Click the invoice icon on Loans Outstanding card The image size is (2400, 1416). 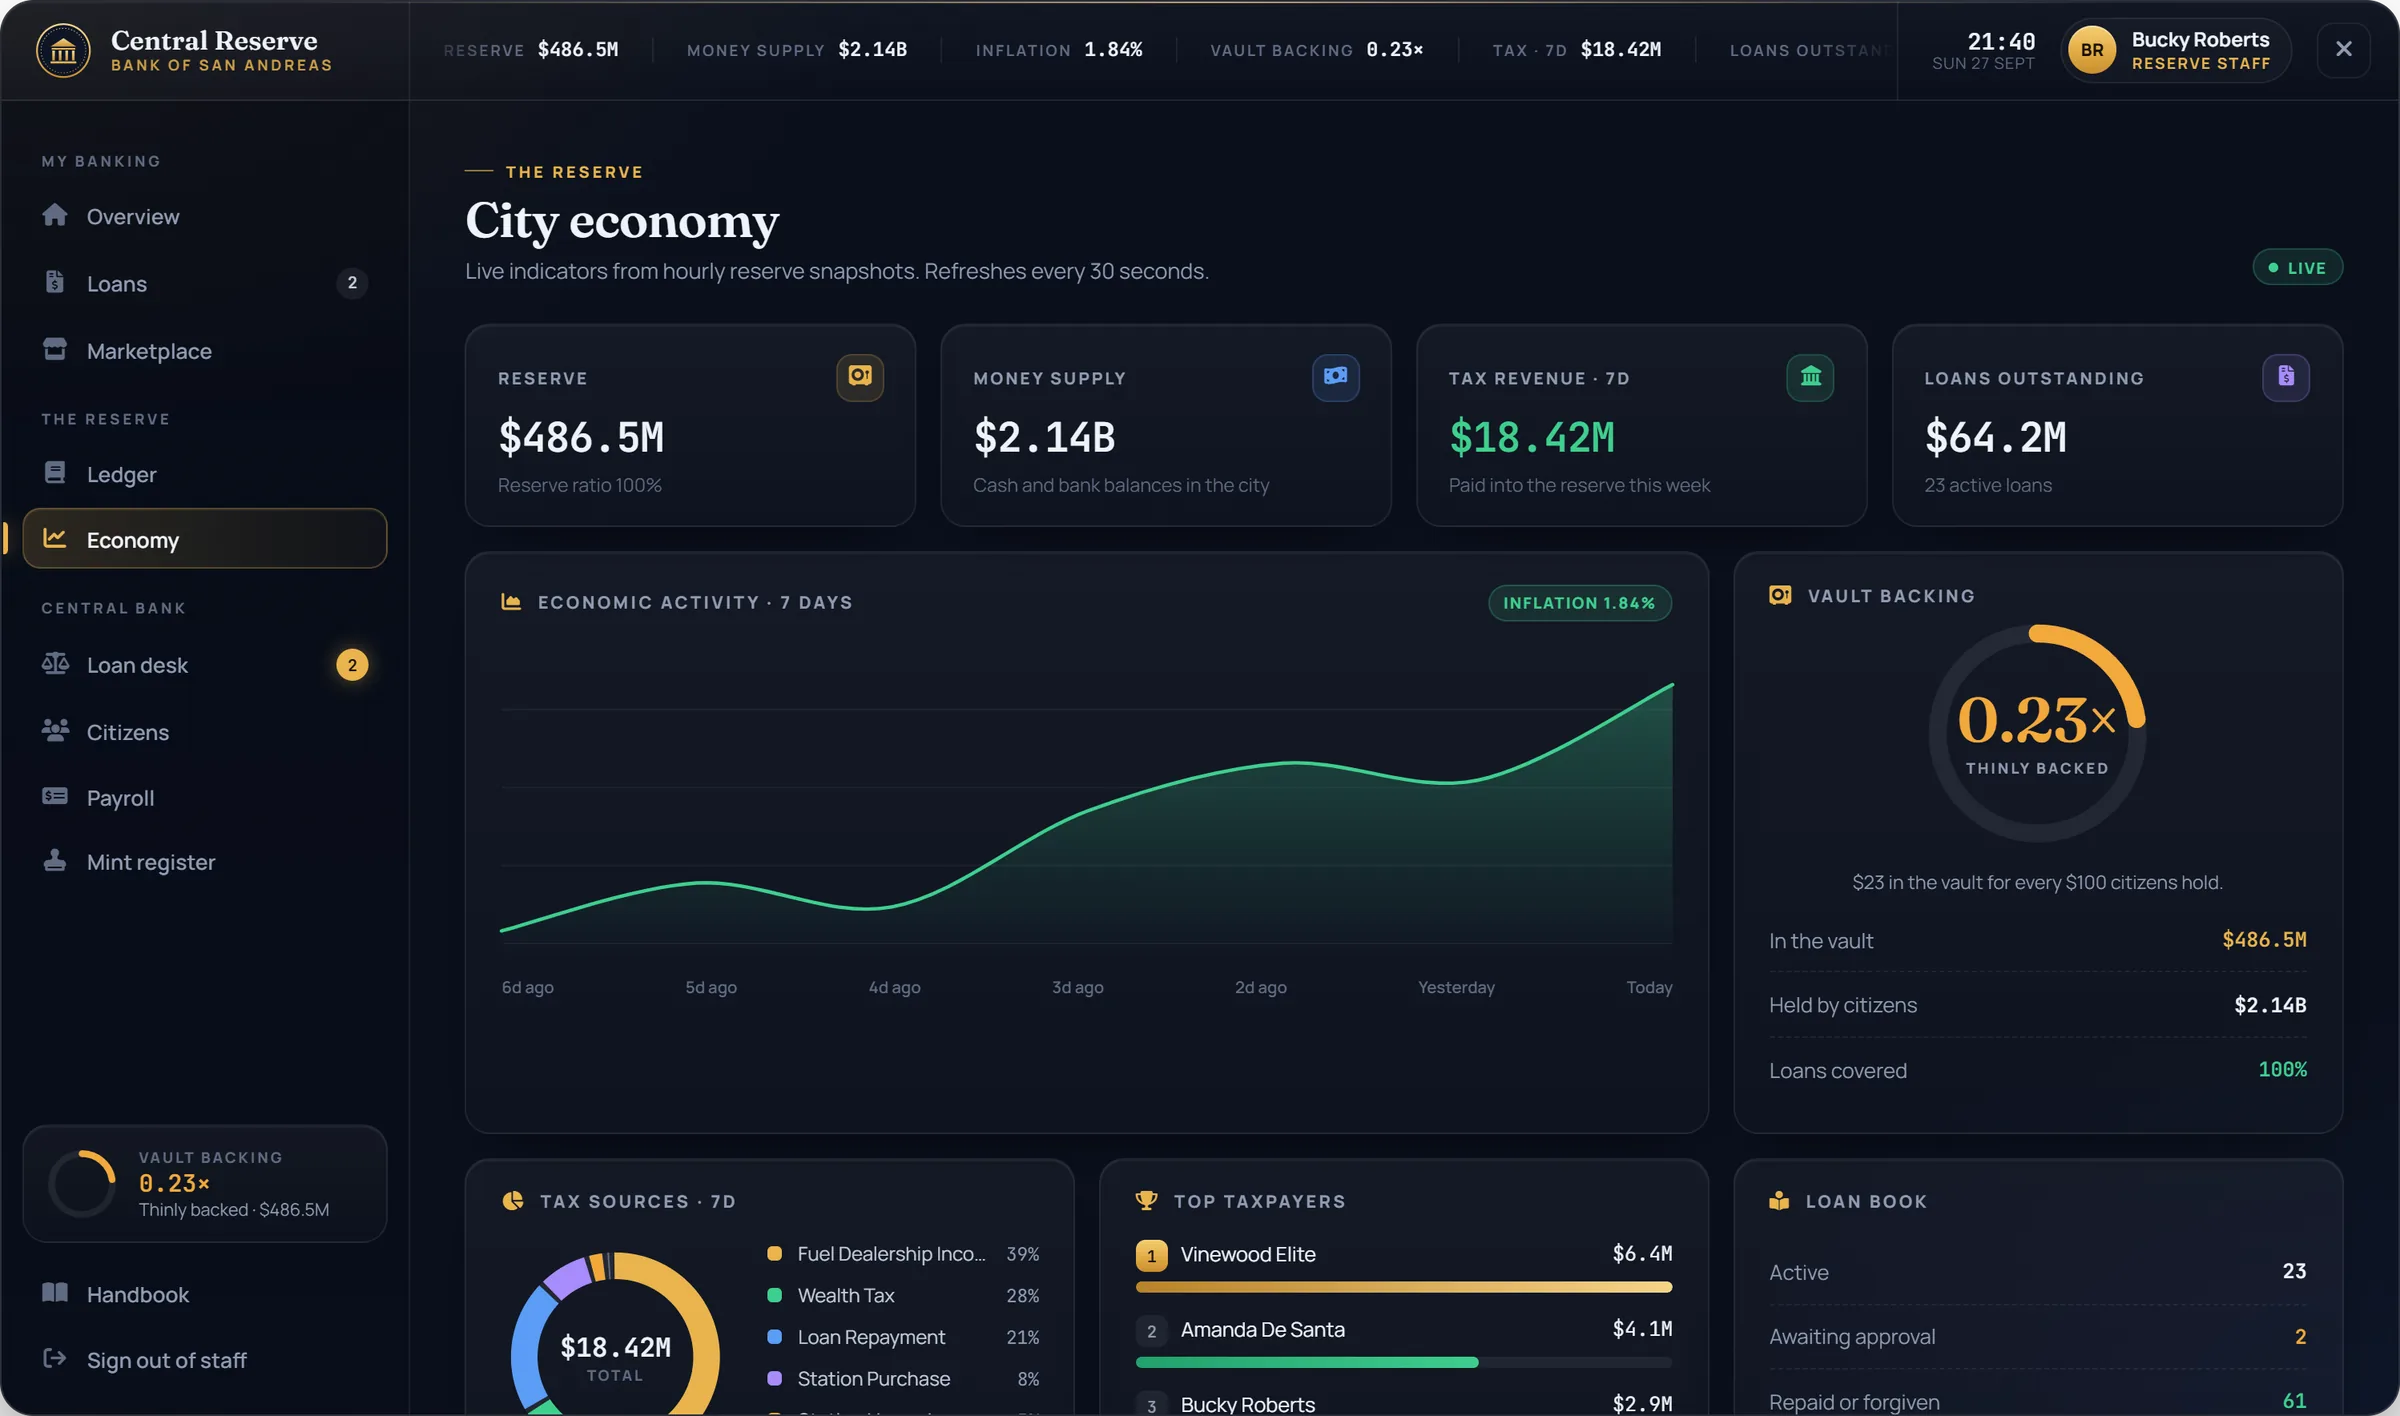tap(2287, 376)
